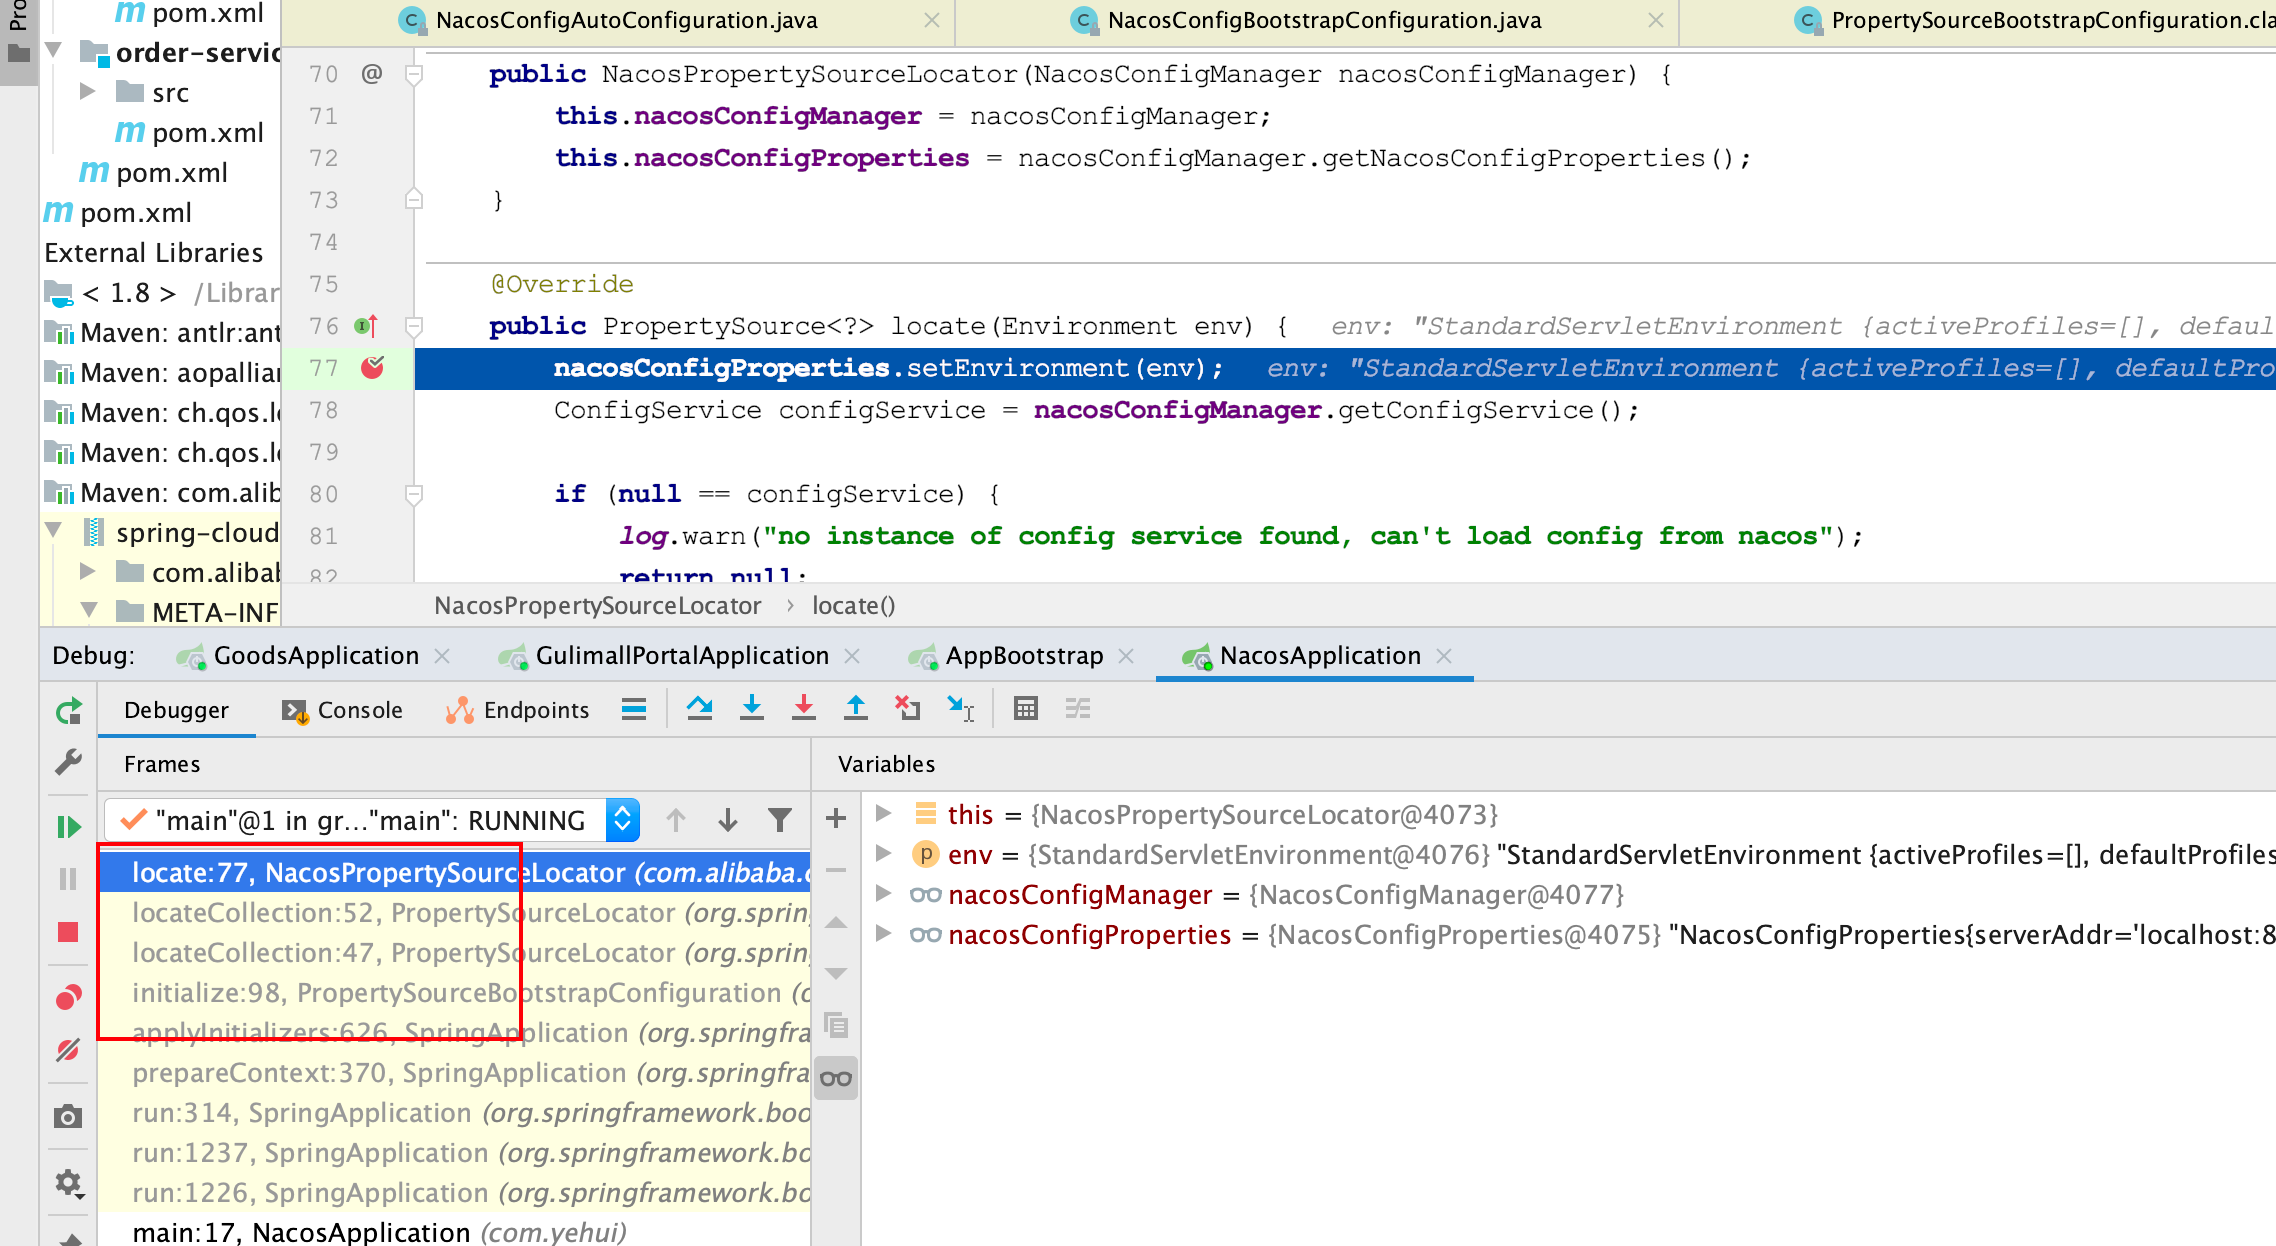Click NacosPropertySourceLocator breadcrumb
Image resolution: width=2276 pixels, height=1246 pixels.
(597, 606)
